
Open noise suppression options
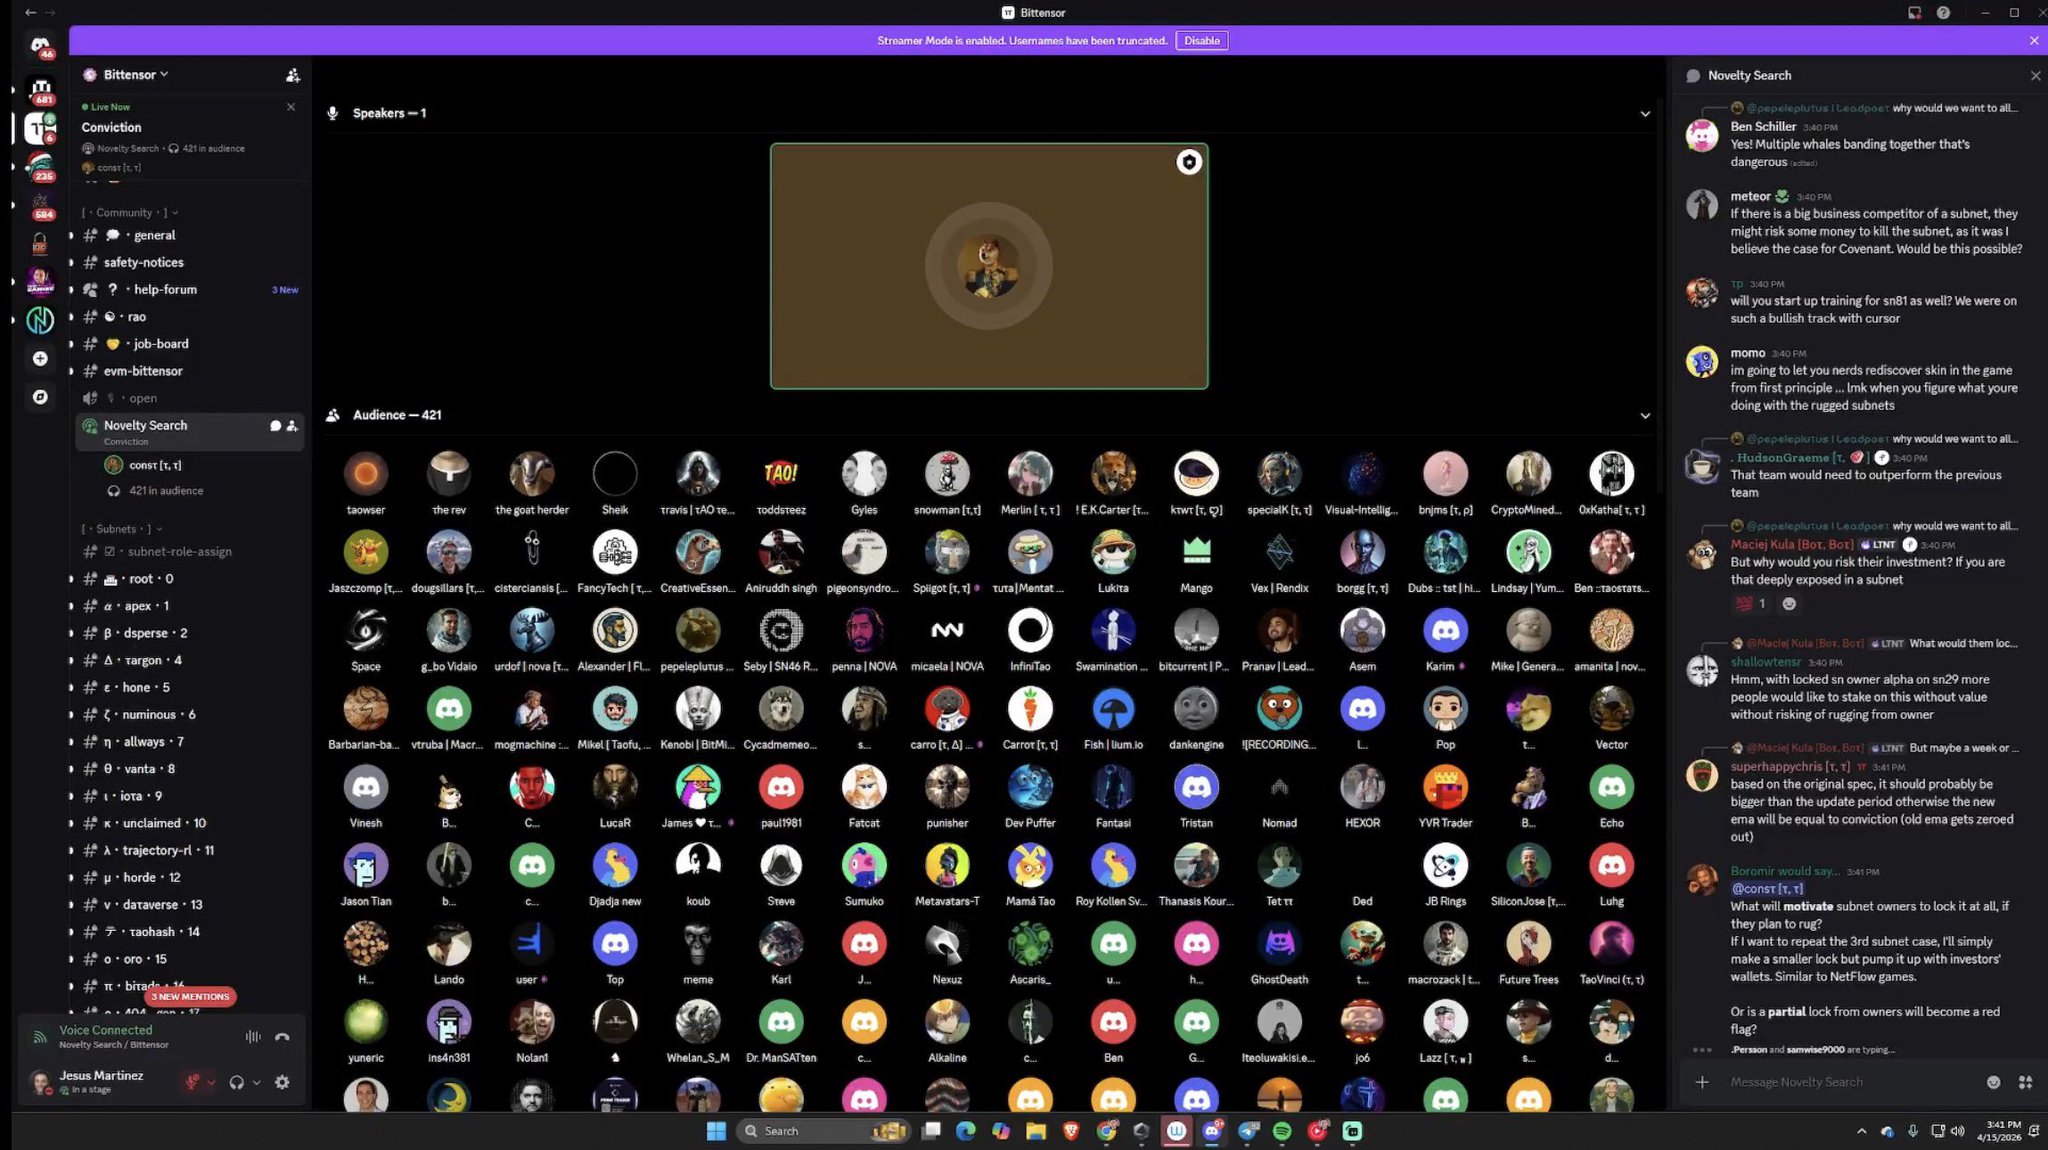click(x=253, y=1037)
